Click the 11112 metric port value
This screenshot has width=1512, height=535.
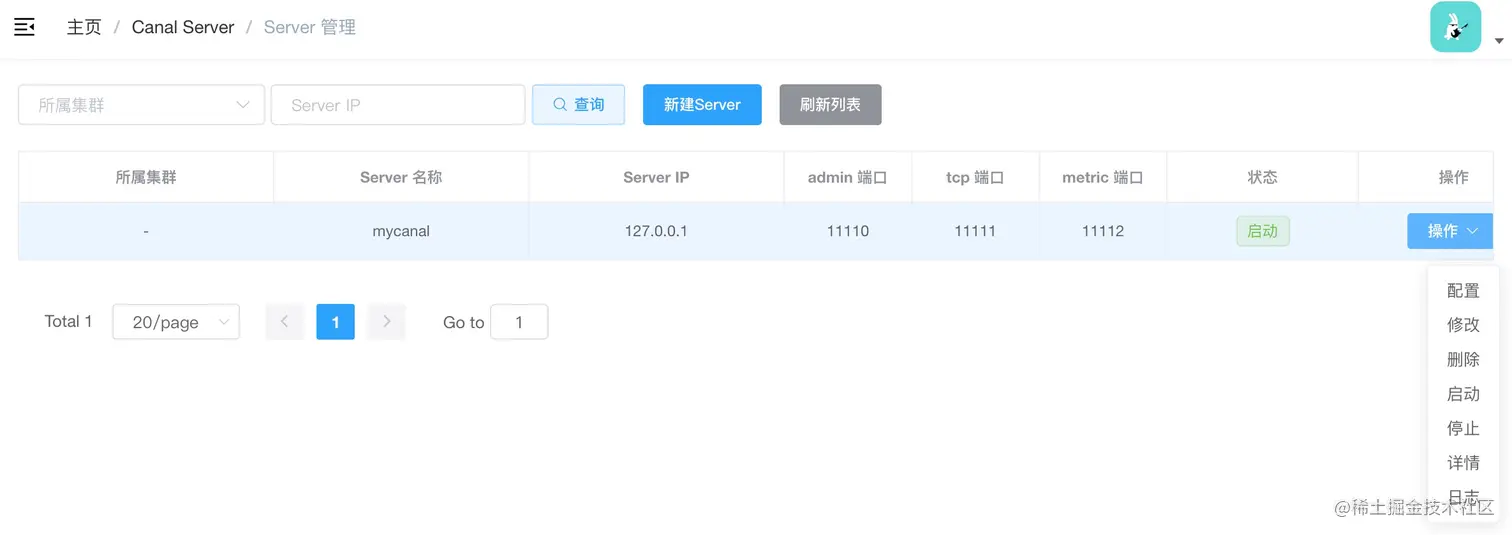coord(1103,231)
